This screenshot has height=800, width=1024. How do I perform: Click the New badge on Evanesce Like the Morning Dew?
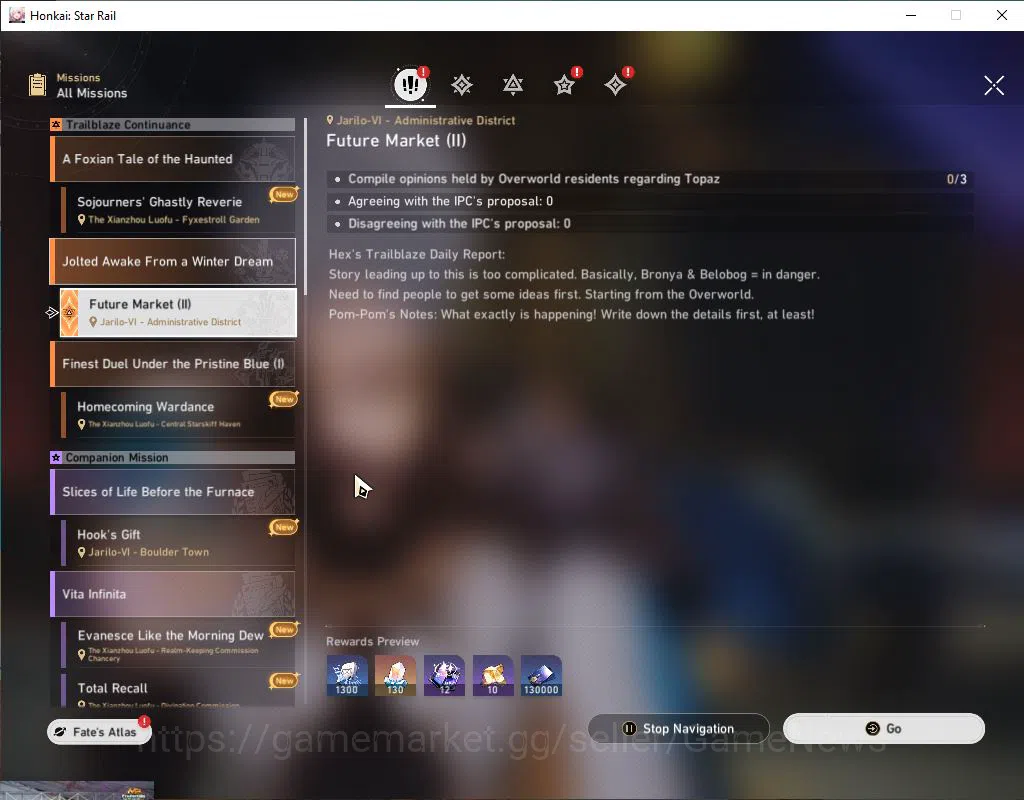pyautogui.click(x=283, y=630)
